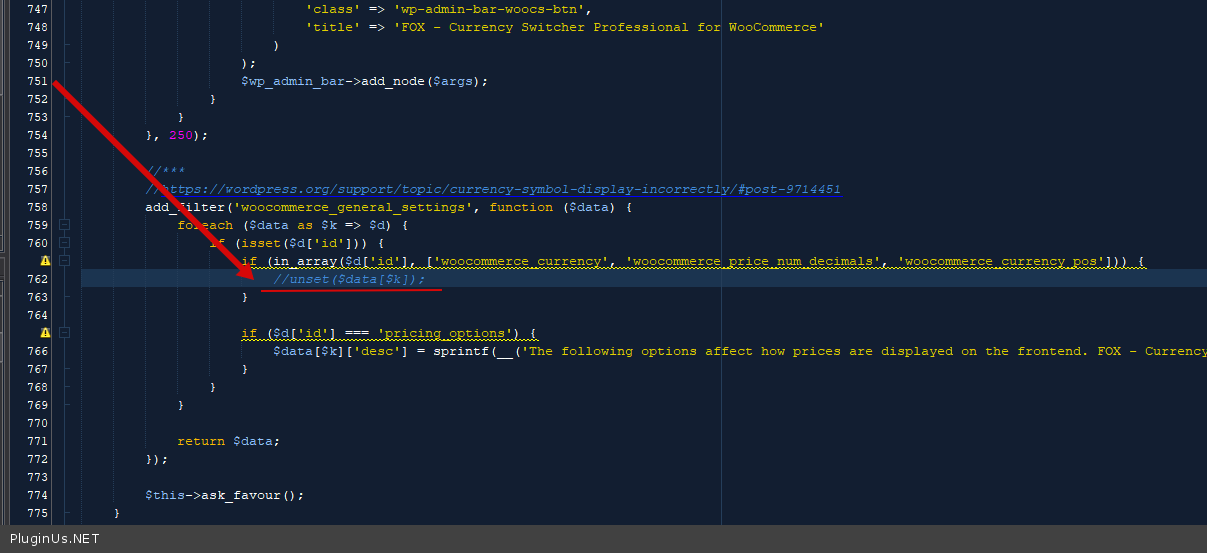Click the warning icon beside the pricing_options line
The width and height of the screenshot is (1207, 553).
tap(45, 333)
